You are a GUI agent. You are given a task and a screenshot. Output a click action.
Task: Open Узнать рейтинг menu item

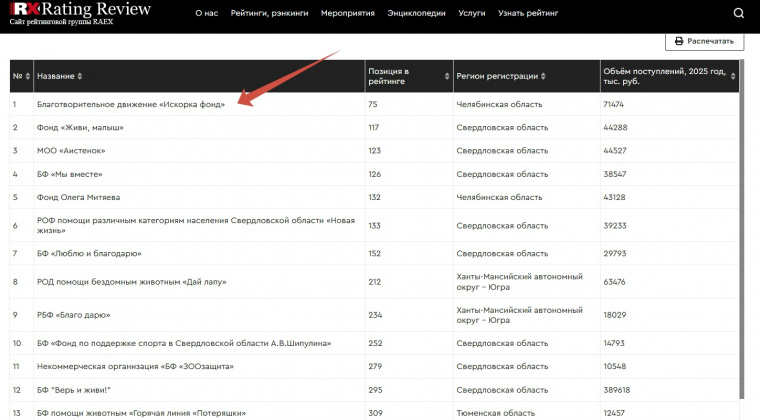point(528,13)
